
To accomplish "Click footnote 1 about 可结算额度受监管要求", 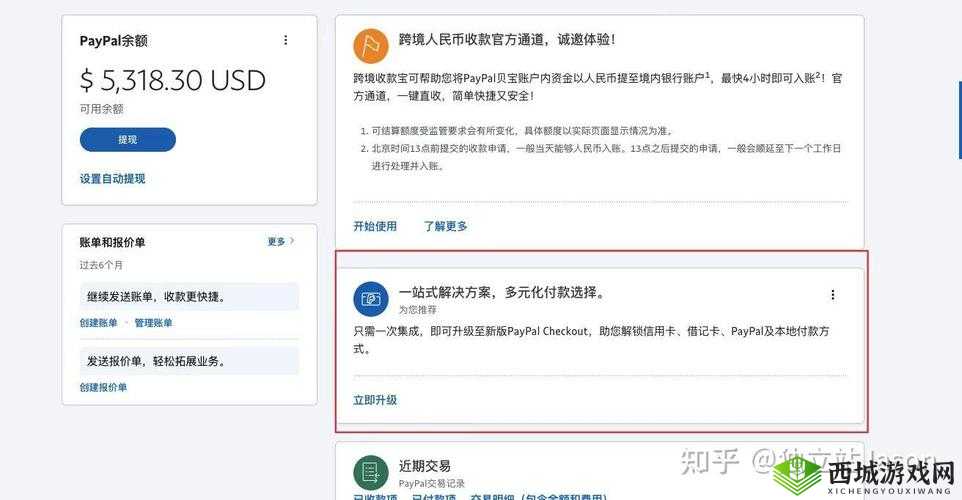I will 523,131.
